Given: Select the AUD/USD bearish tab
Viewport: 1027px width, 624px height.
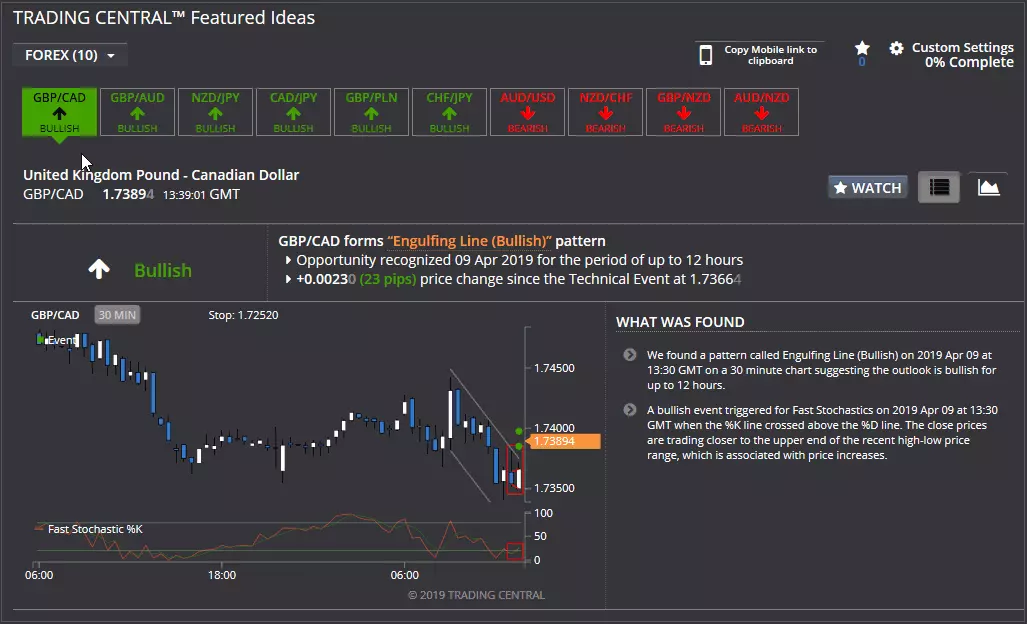Looking at the screenshot, I should click(527, 112).
